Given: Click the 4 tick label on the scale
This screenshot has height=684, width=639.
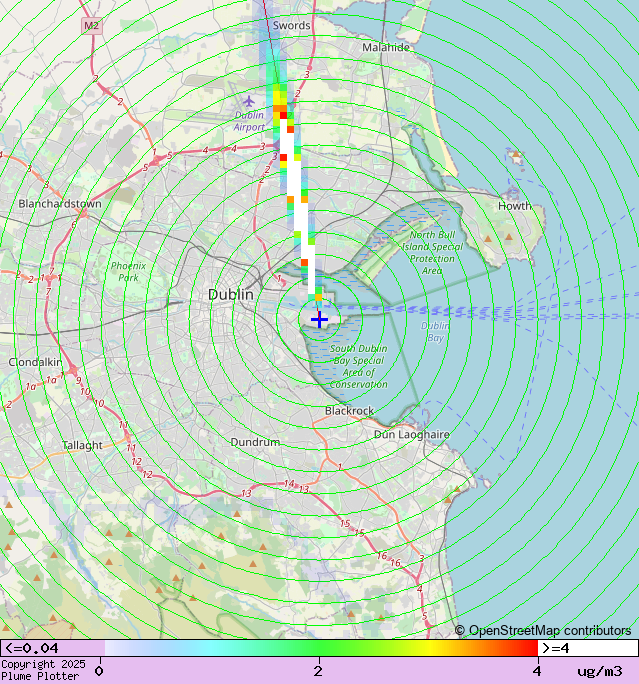Looking at the screenshot, I should (537, 671).
